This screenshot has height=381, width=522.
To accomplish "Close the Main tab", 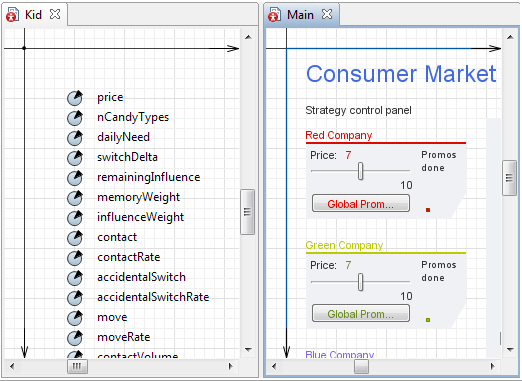I will tap(327, 14).
